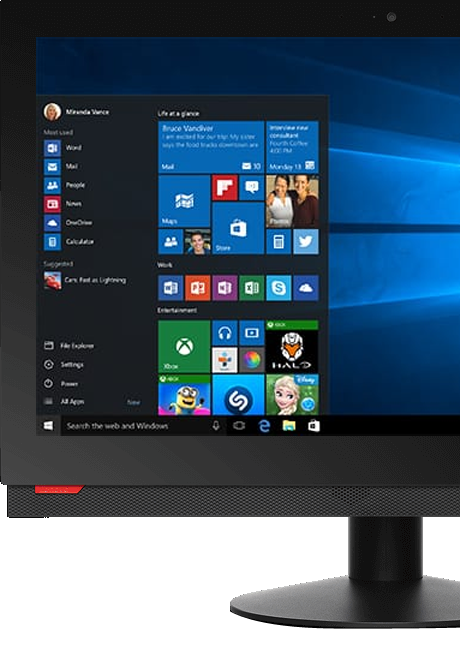Open File Explorer from the taskbar
Image resolution: width=460 pixels, height=651 pixels.
(x=289, y=426)
